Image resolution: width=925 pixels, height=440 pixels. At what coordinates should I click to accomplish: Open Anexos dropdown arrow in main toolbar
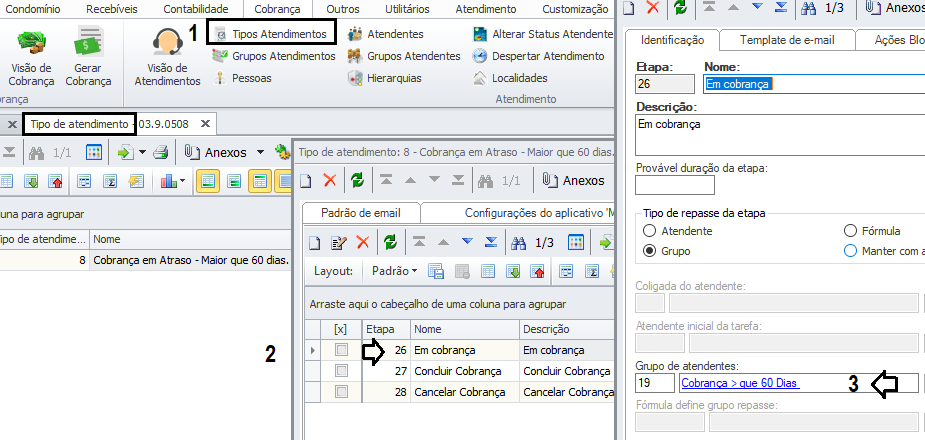coord(261,153)
